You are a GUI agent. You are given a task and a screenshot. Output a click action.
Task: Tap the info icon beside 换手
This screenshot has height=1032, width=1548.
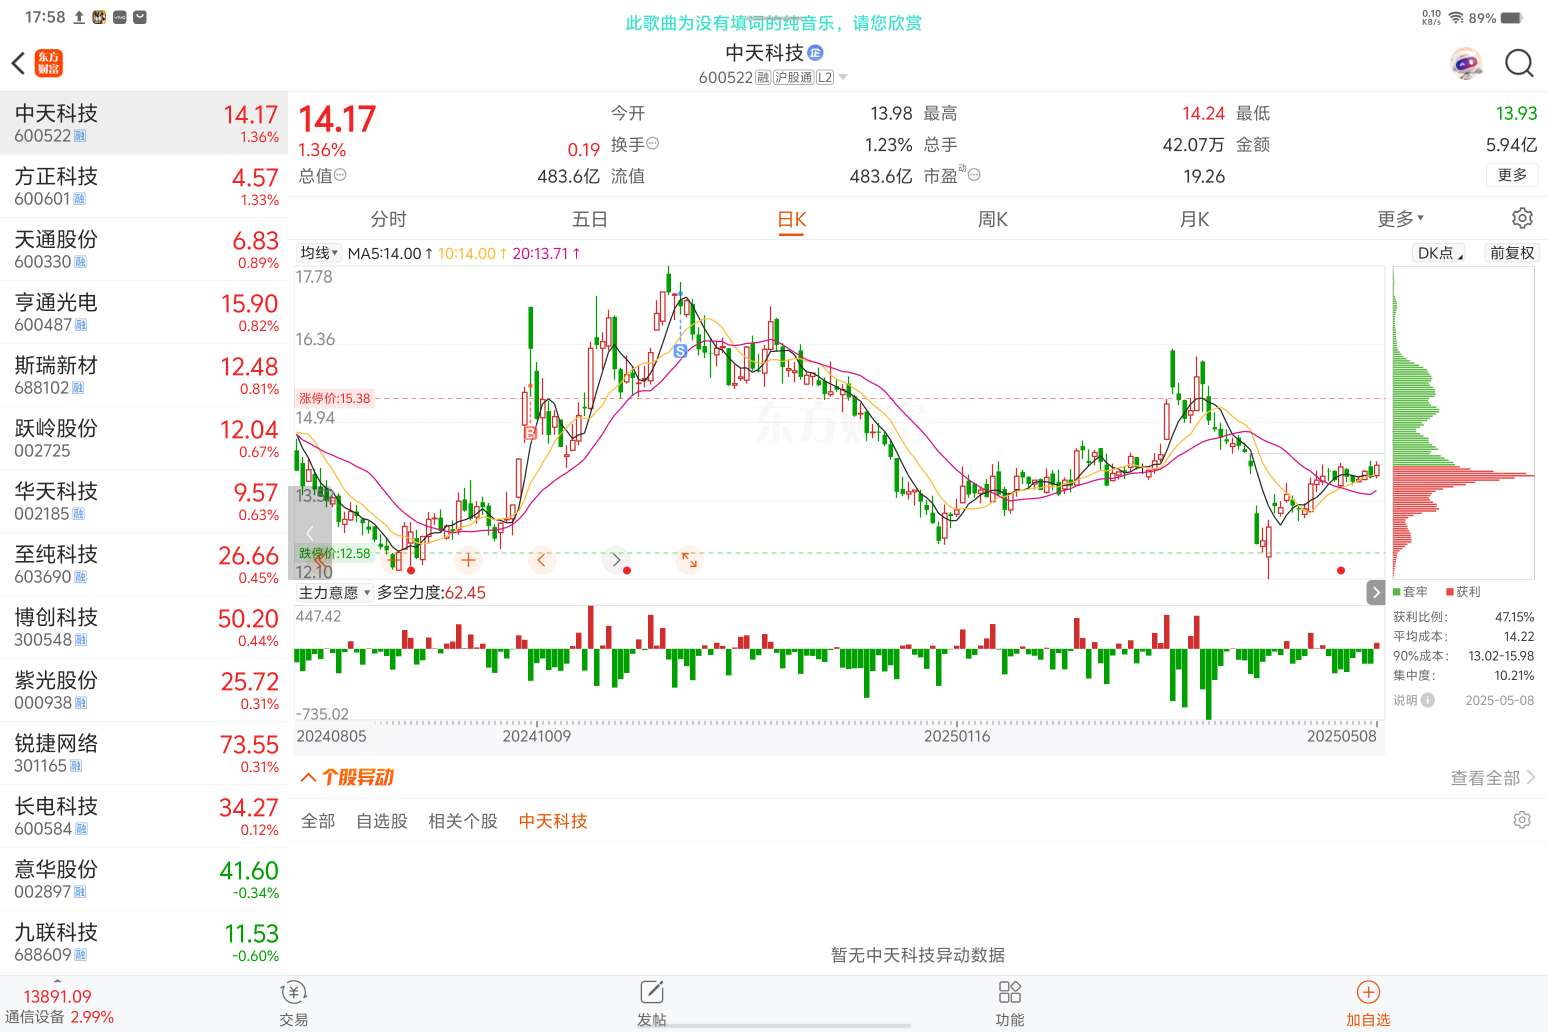pyautogui.click(x=653, y=144)
